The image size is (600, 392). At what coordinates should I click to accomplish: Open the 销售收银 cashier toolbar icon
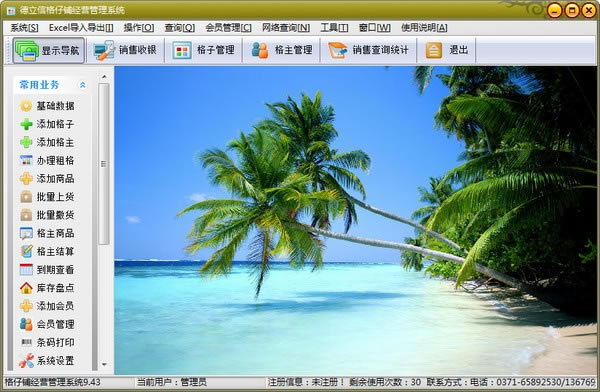104,50
